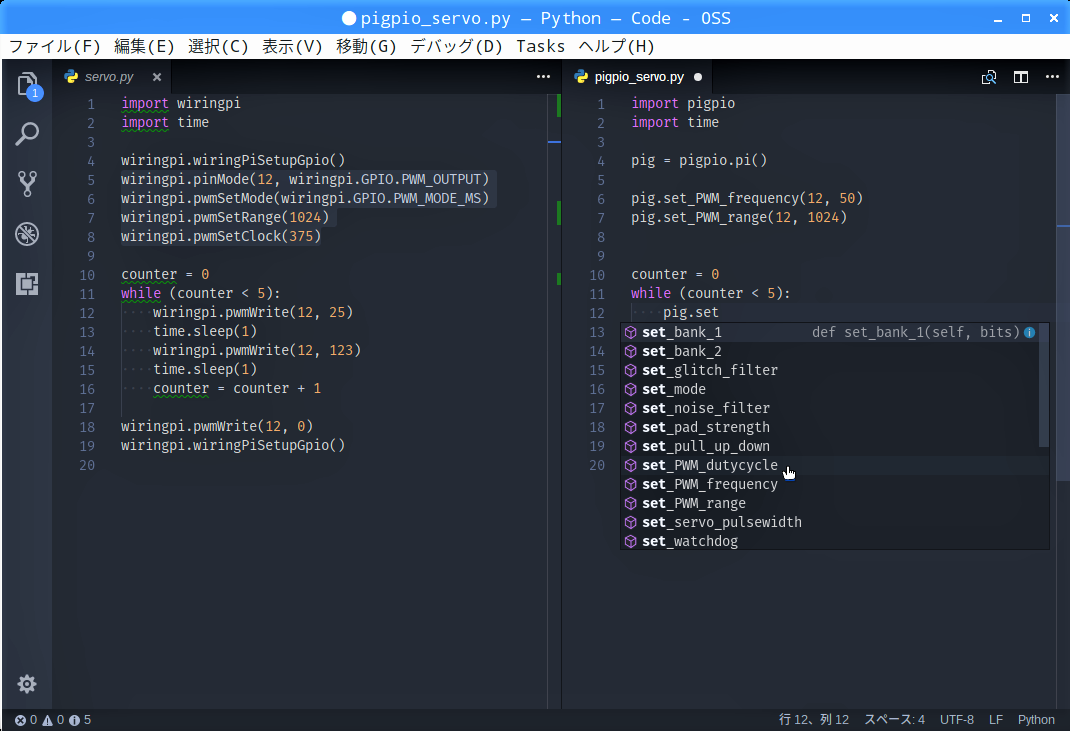Screen dimensions: 1070x731
Task: Switch to the servo.py tab
Action: pos(109,77)
